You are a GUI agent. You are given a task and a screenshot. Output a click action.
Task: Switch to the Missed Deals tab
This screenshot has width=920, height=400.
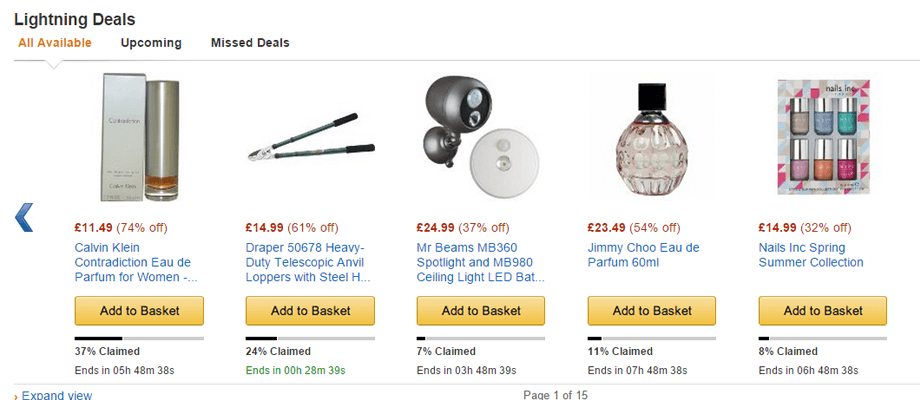(x=250, y=43)
